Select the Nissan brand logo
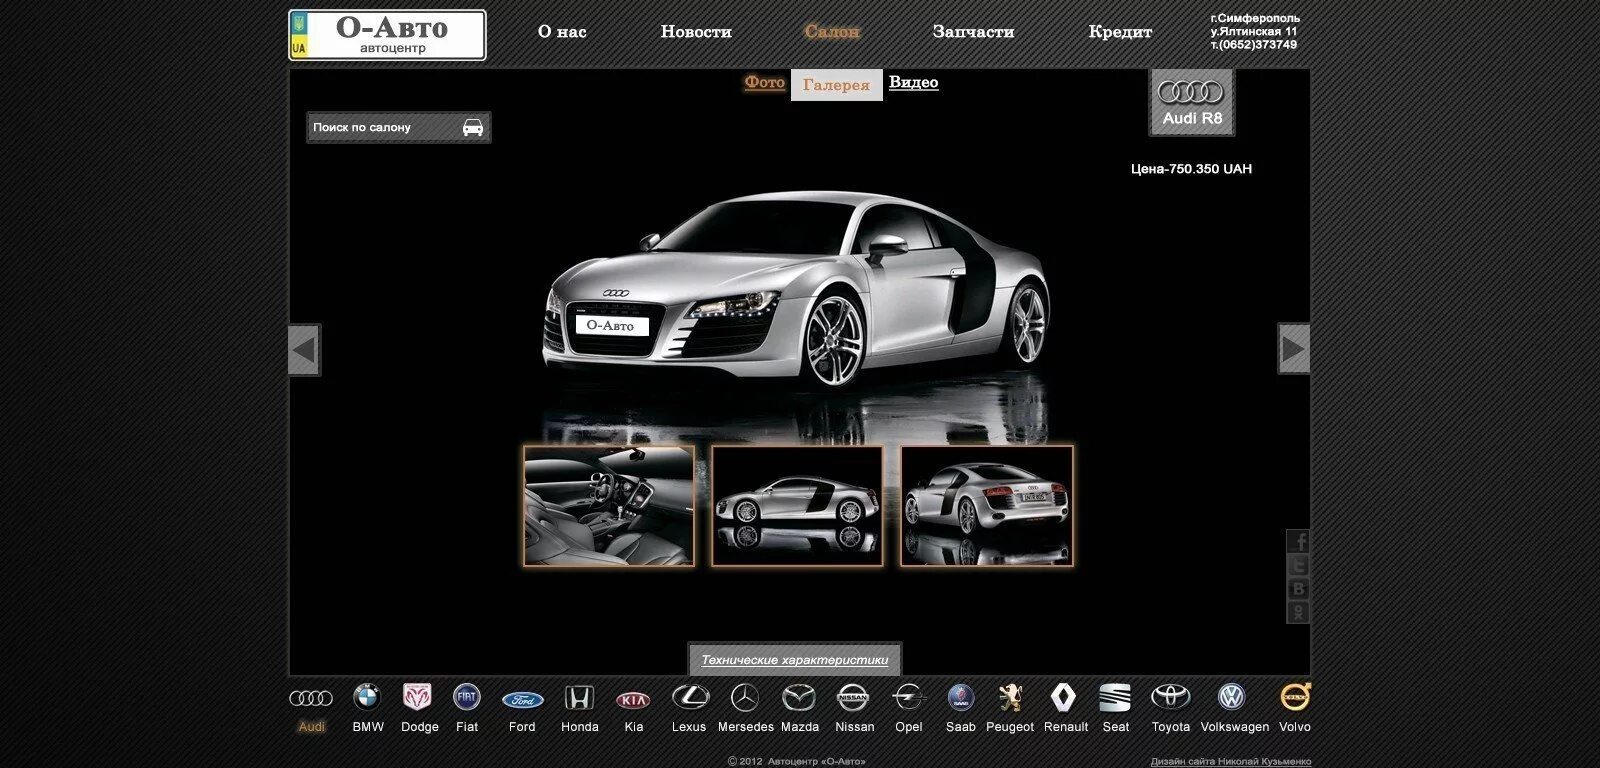This screenshot has width=1600, height=768. [x=853, y=697]
